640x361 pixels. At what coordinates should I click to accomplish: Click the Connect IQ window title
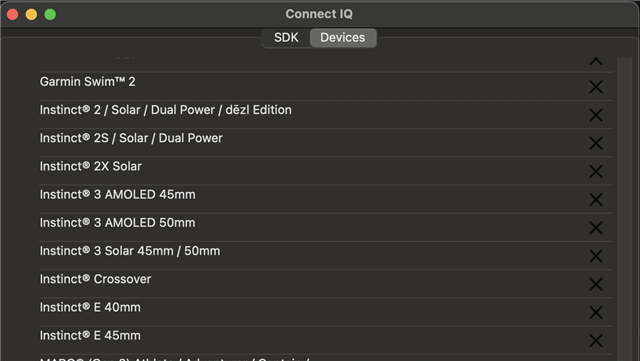point(319,14)
